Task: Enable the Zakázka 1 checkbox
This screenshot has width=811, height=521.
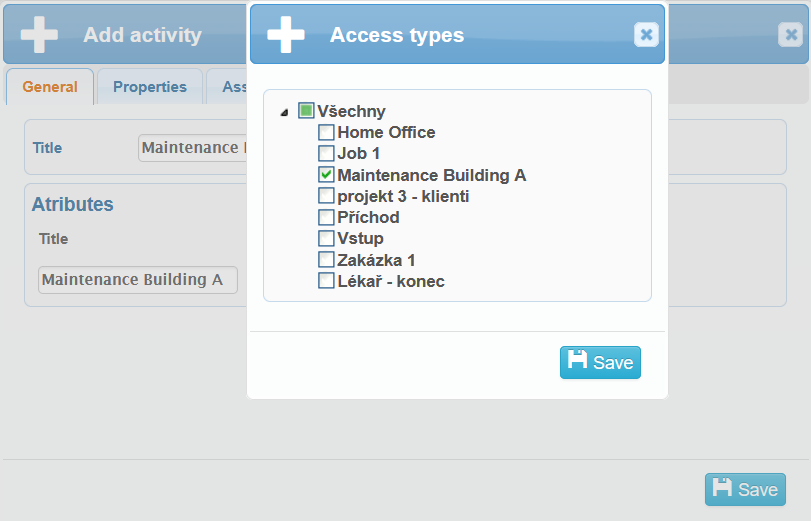Action: 326,259
